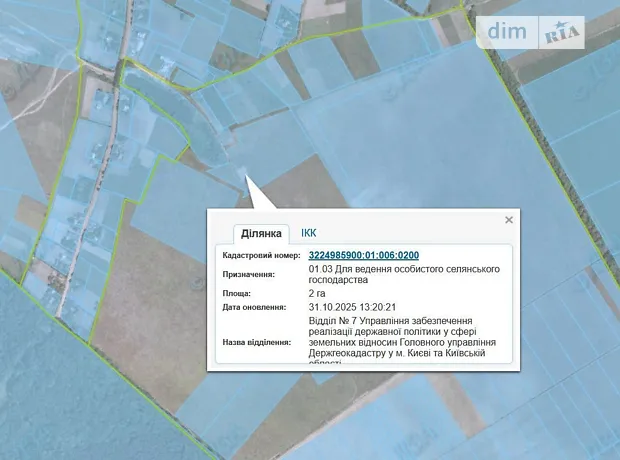Click the 31.10.2025 13:20:21 update date
Viewport: 620px width, 460px height.
353,308
